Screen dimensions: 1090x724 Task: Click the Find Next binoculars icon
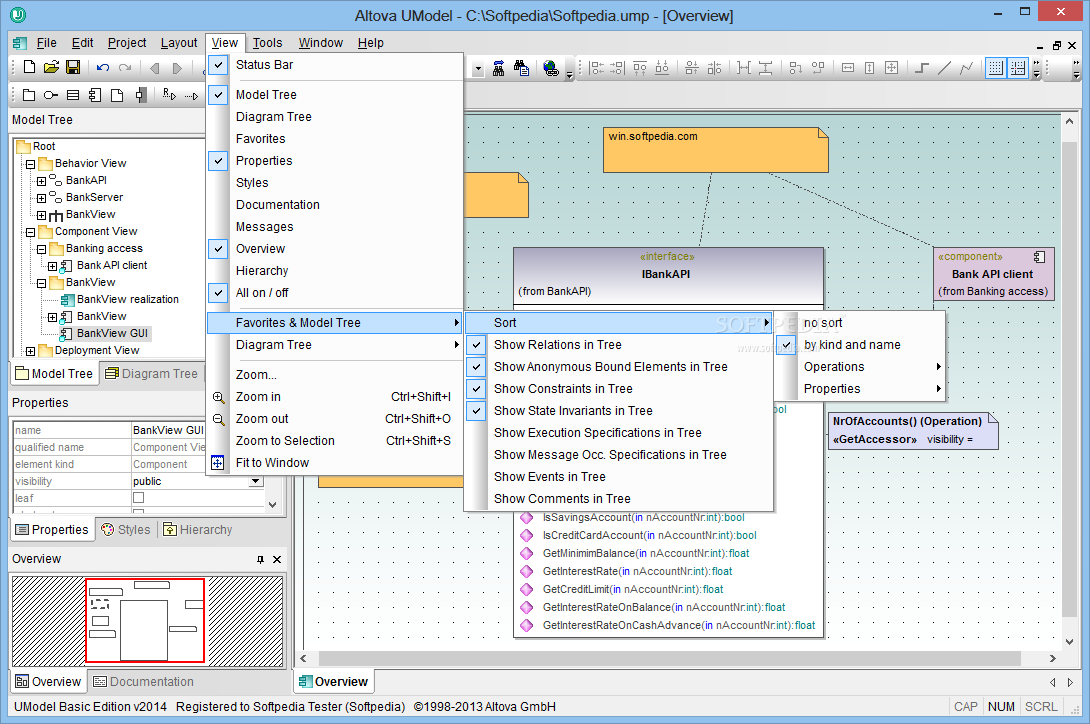pyautogui.click(x=498, y=67)
